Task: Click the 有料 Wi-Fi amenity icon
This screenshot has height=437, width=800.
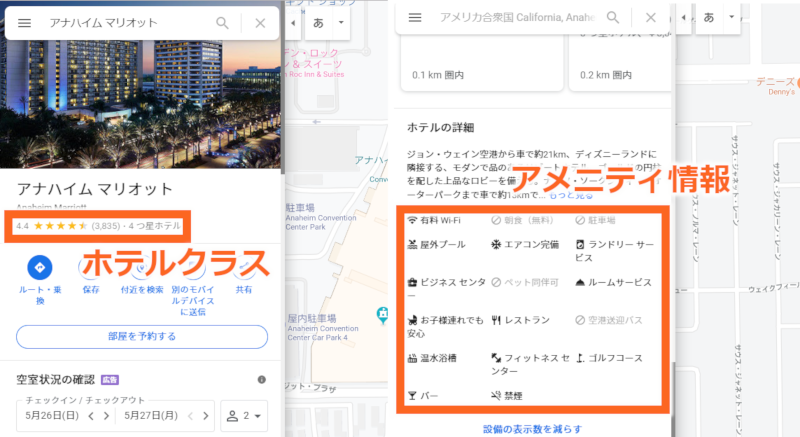Action: (x=412, y=220)
